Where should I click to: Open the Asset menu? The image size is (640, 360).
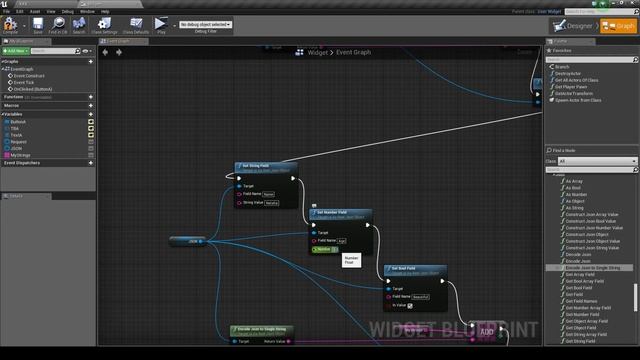pyautogui.click(x=35, y=11)
